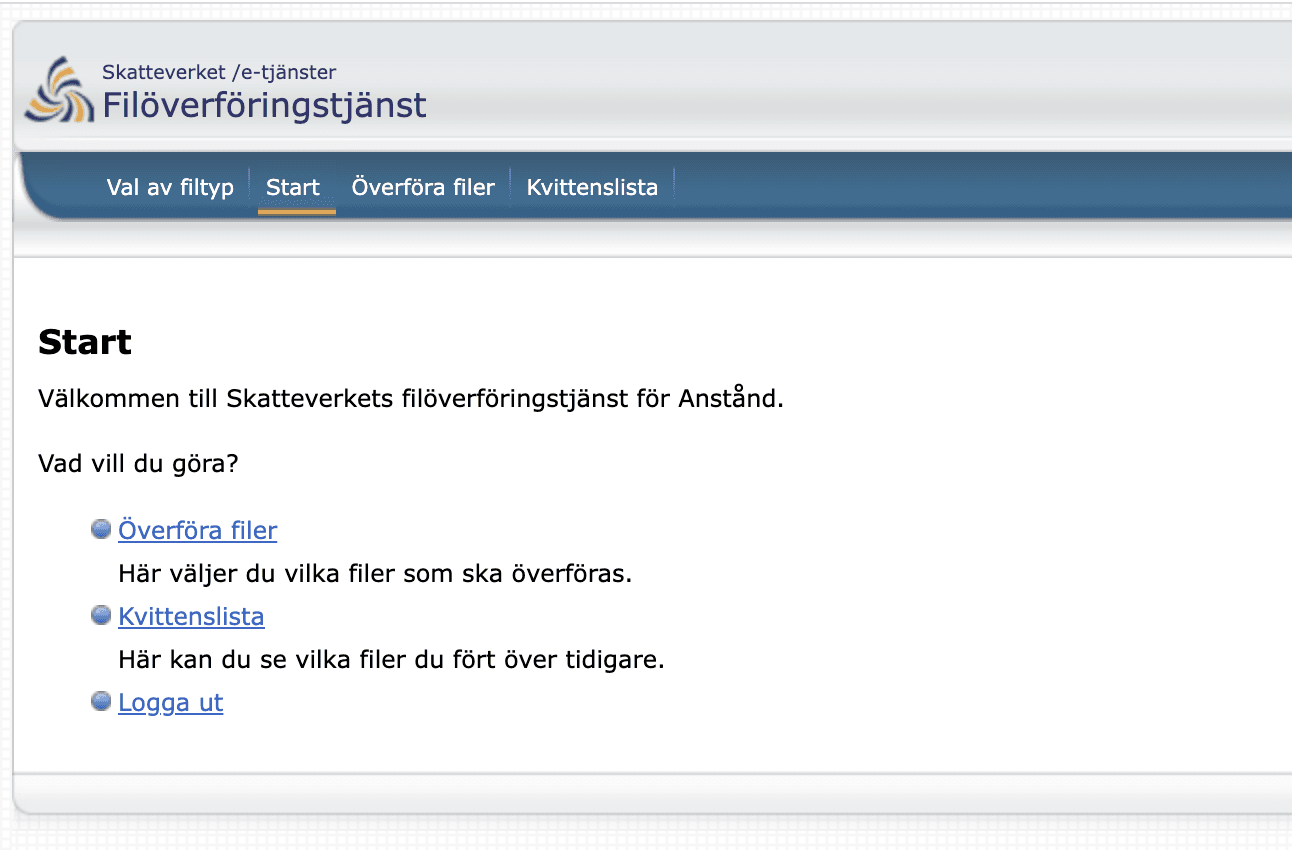
Task: Click the description 'Här kan du se vilka filer'
Action: (x=391, y=660)
